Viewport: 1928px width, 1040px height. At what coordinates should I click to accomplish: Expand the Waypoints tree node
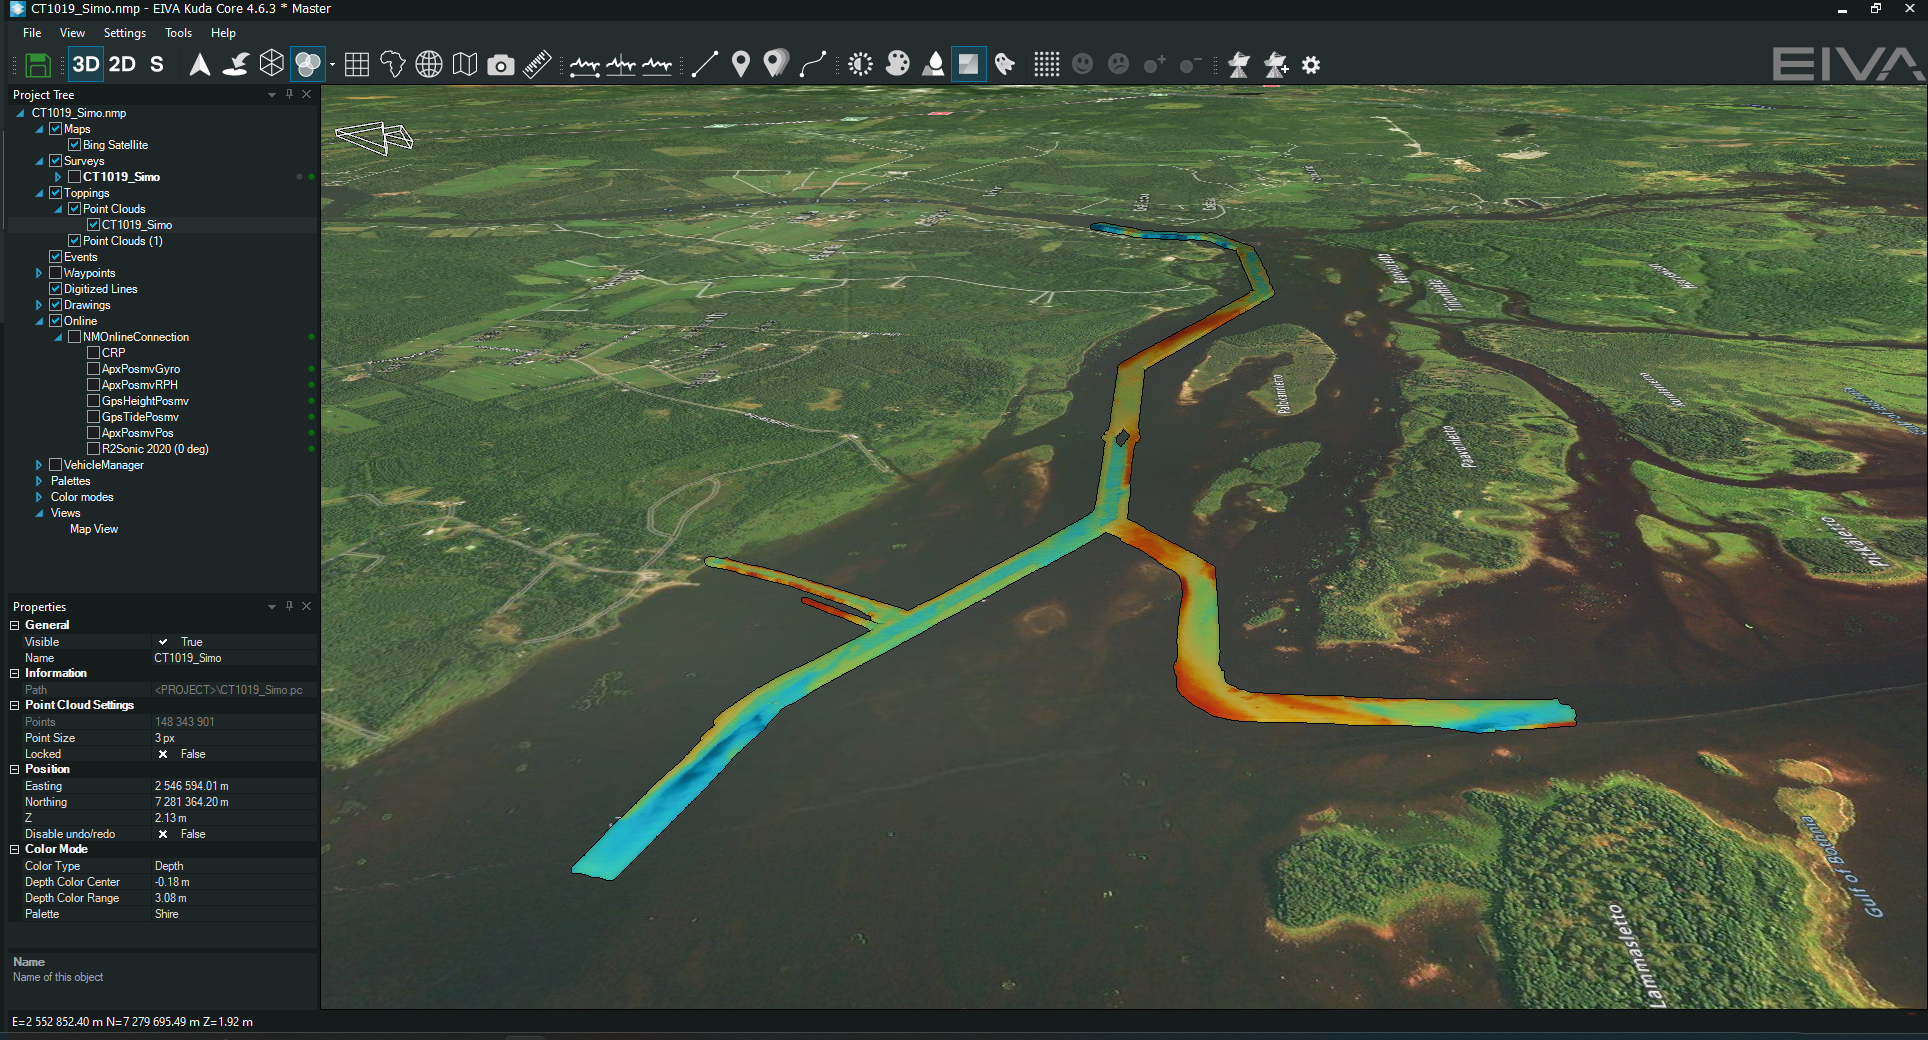click(39, 273)
